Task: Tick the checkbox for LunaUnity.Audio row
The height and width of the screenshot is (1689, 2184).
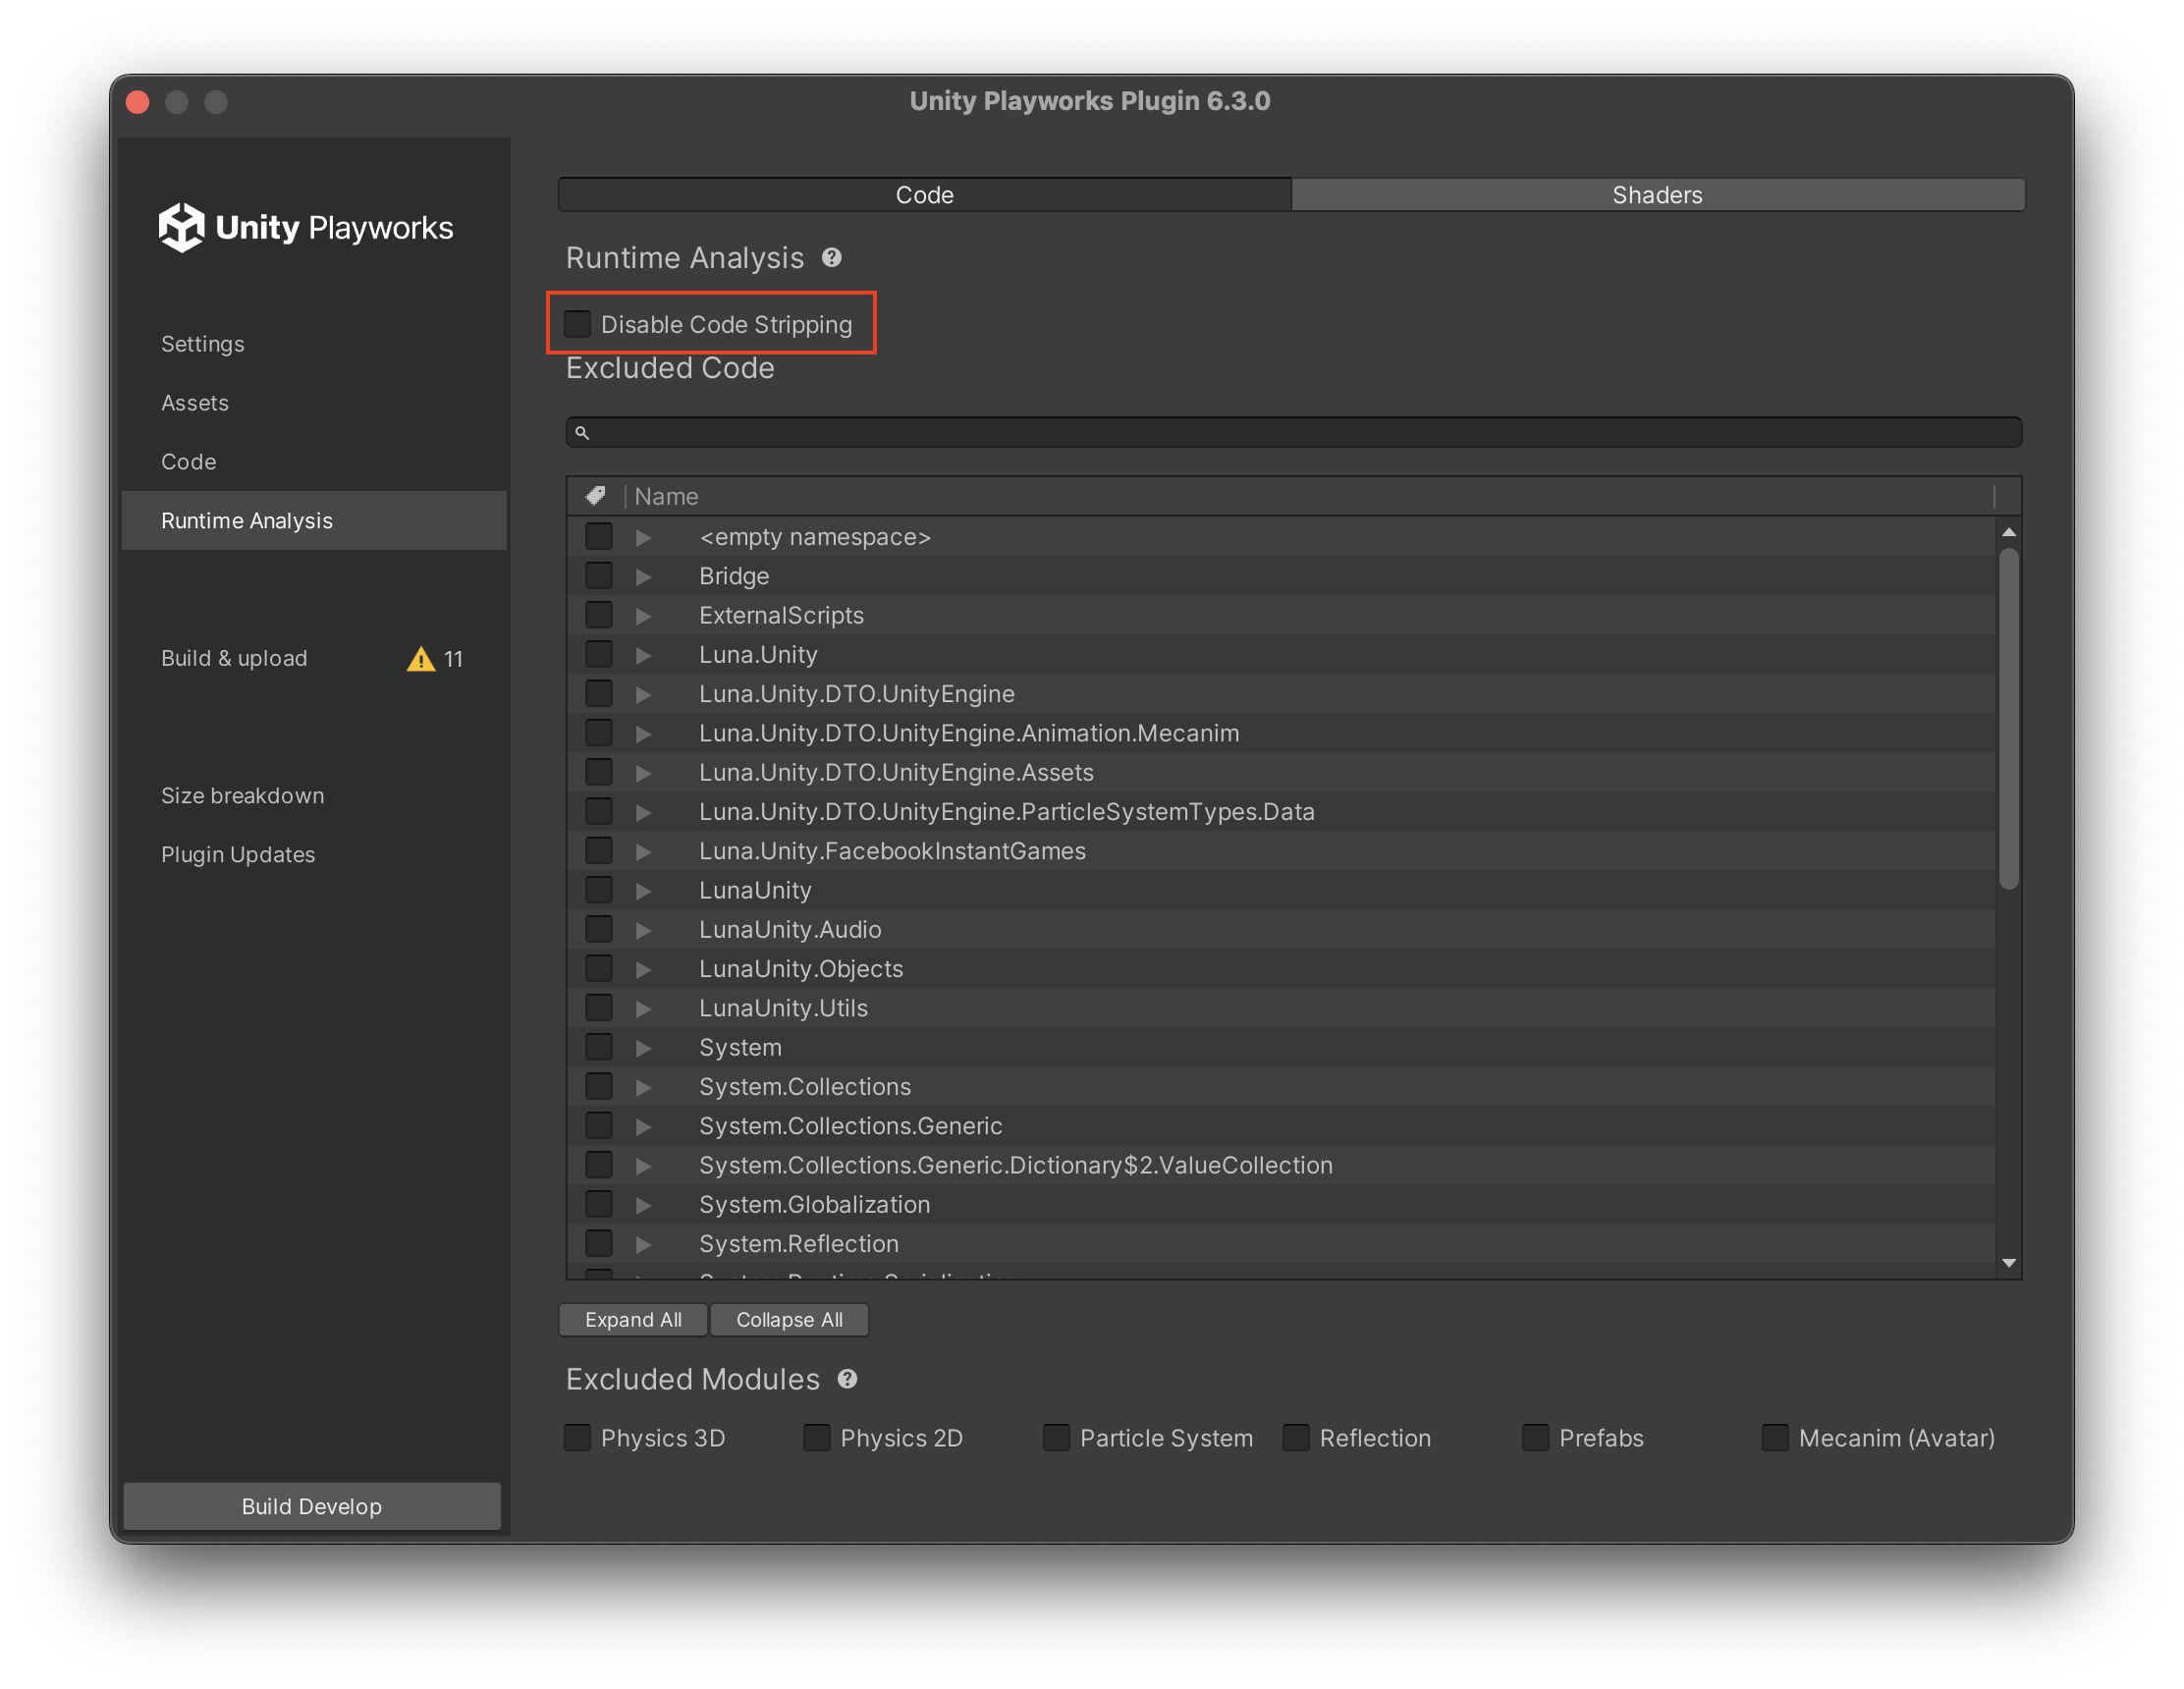Action: tap(599, 929)
